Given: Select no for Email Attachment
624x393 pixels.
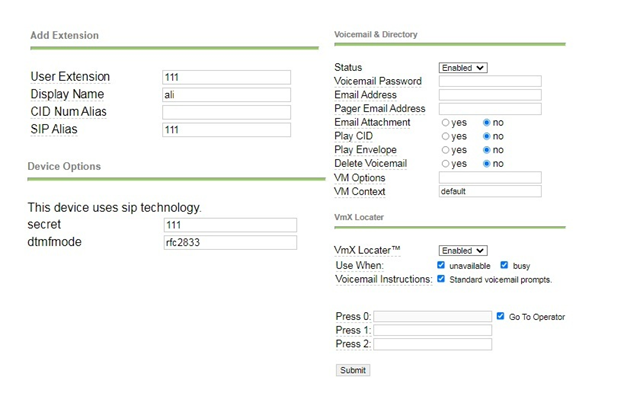Looking at the screenshot, I should pyautogui.click(x=486, y=123).
